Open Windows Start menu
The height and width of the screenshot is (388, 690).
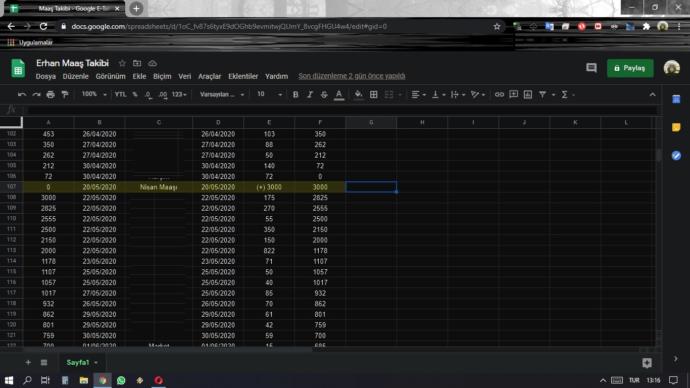[x=9, y=380]
